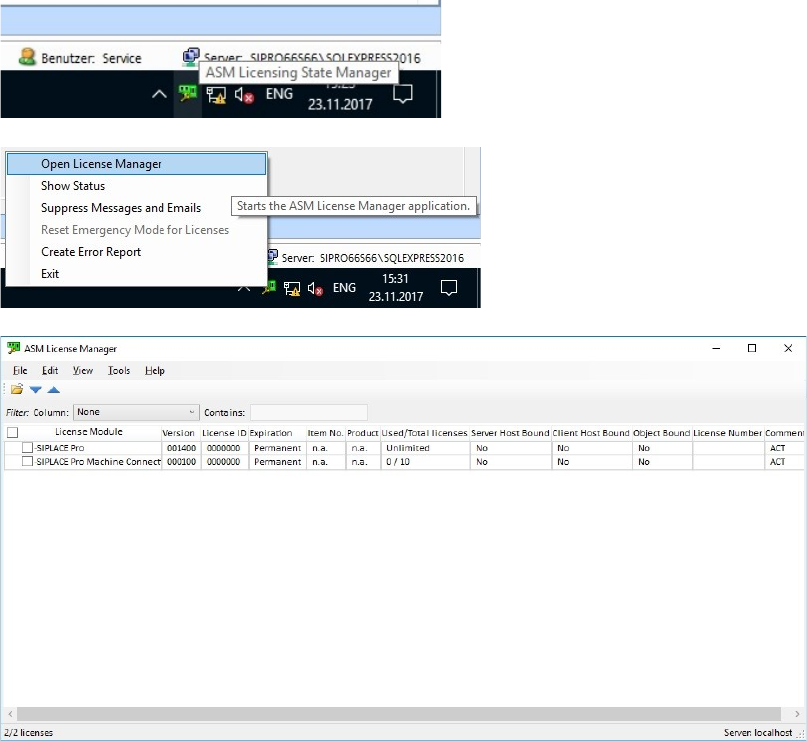Open the File menu

(20, 370)
